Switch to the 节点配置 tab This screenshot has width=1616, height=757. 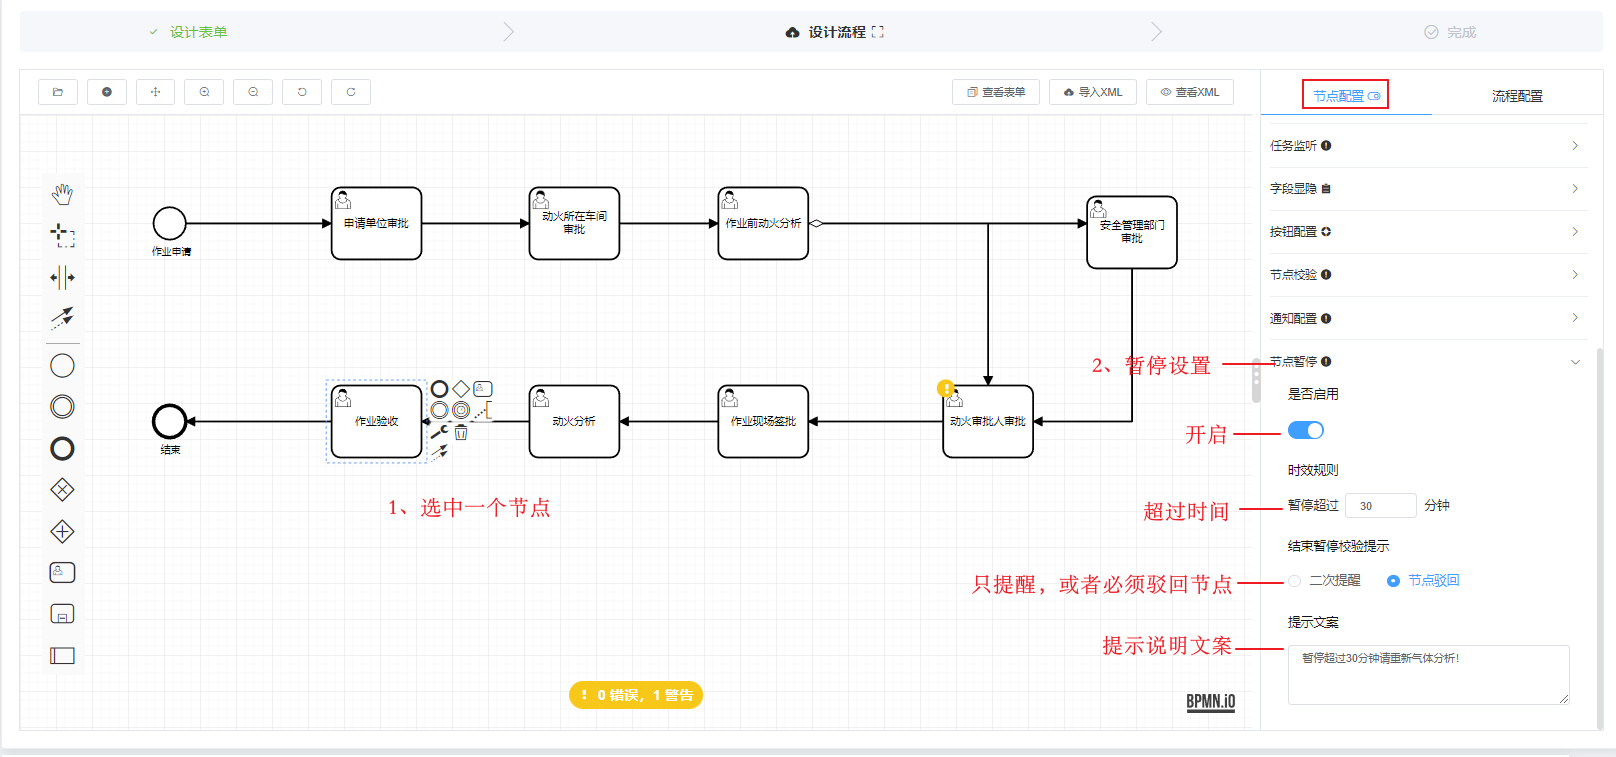[1345, 96]
